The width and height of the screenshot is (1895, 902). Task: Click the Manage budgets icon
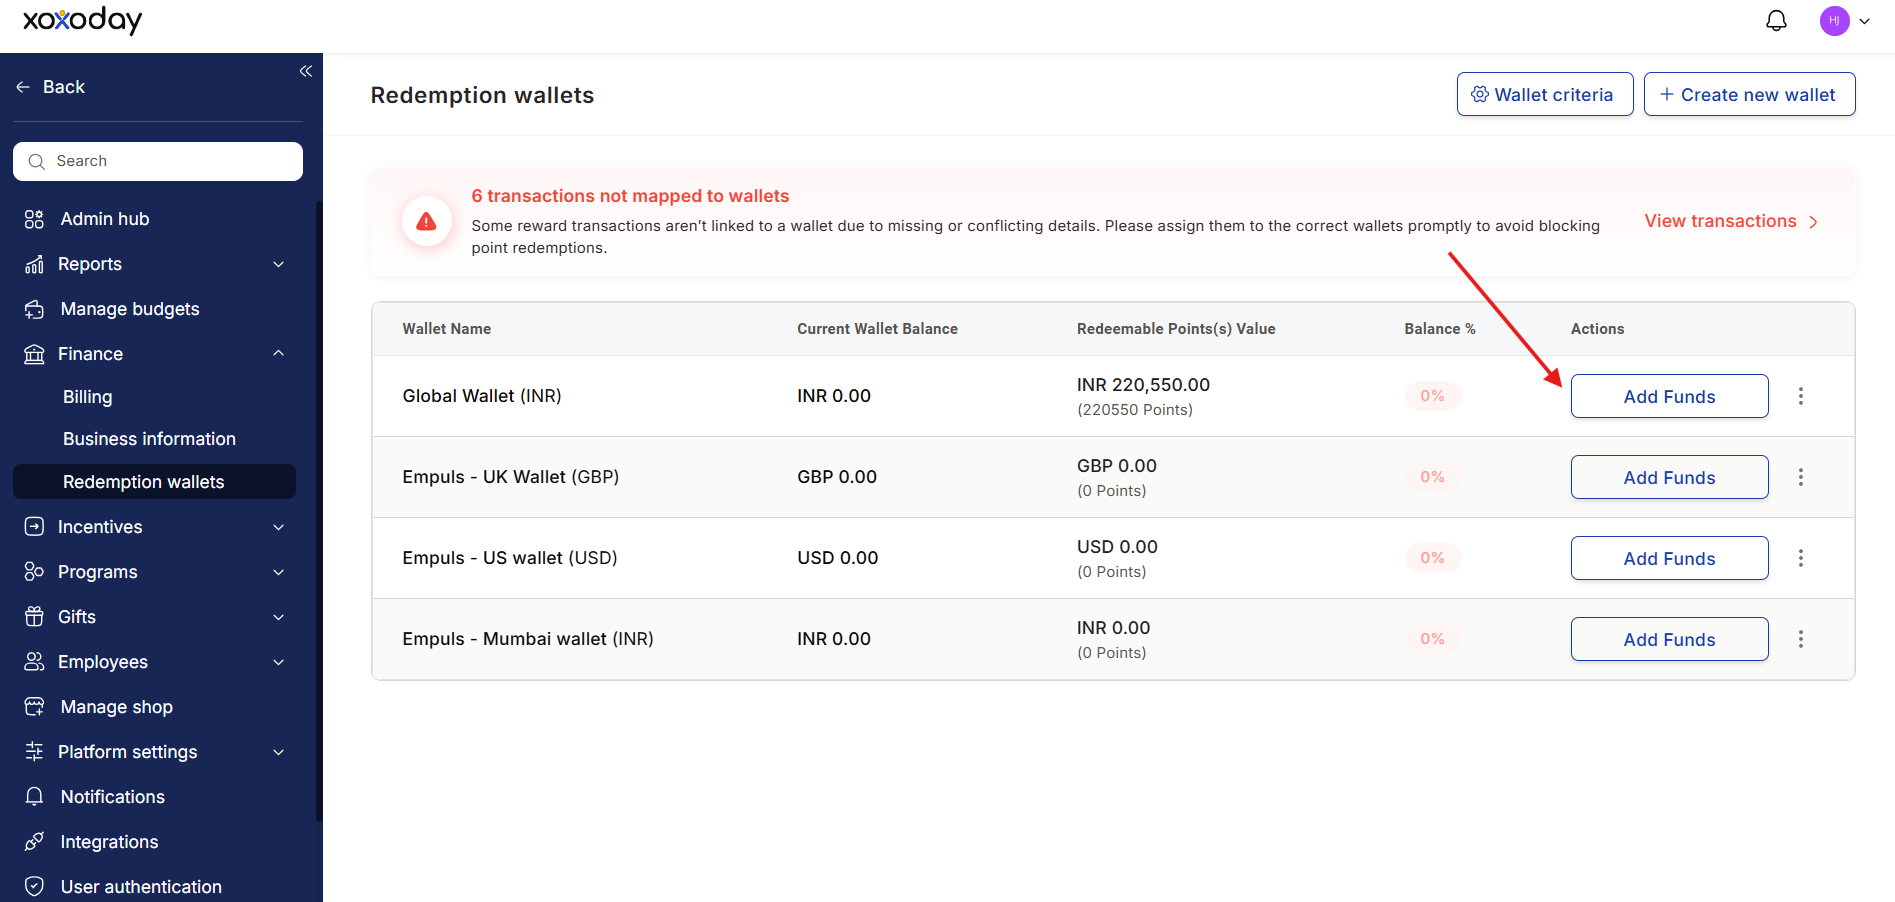34,309
